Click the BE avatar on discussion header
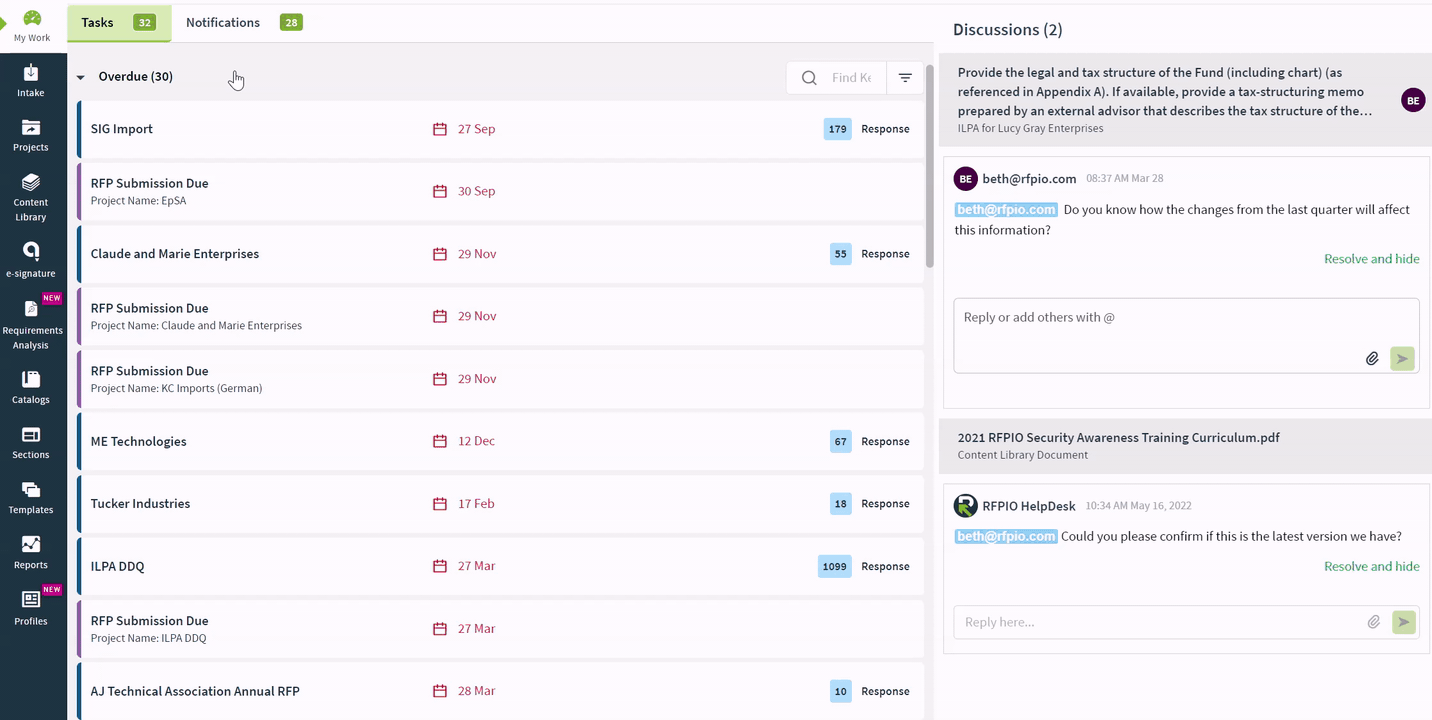Screen dimensions: 1432x720 pos(1413,100)
